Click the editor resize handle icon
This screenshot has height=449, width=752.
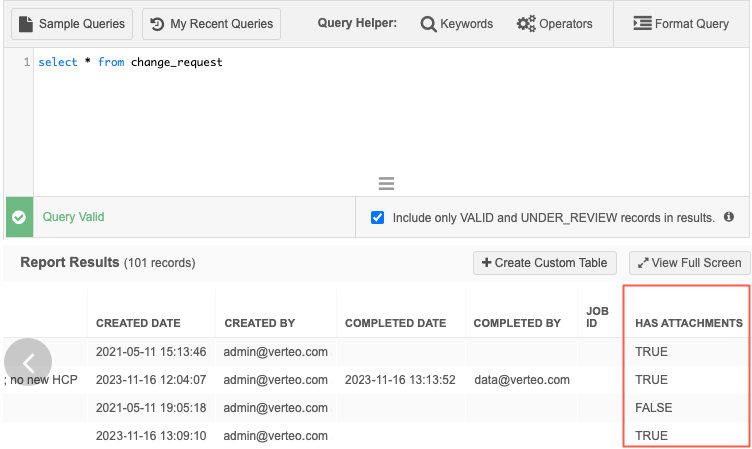[386, 184]
